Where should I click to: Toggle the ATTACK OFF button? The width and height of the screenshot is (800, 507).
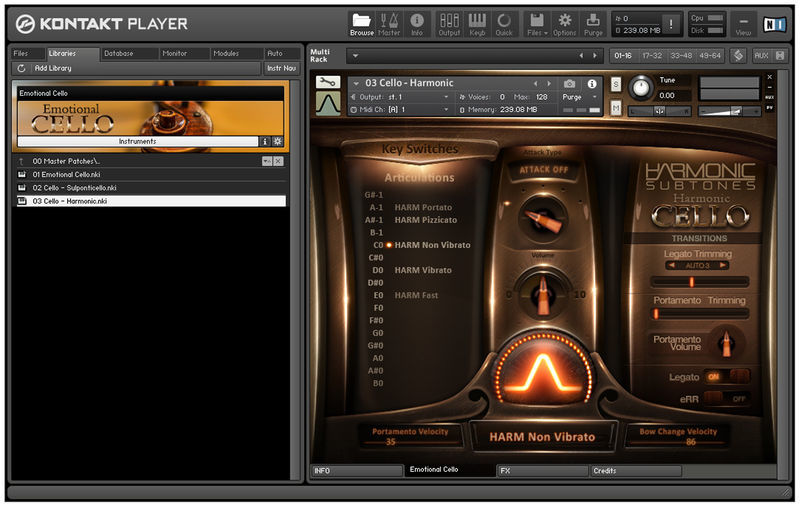(x=543, y=170)
